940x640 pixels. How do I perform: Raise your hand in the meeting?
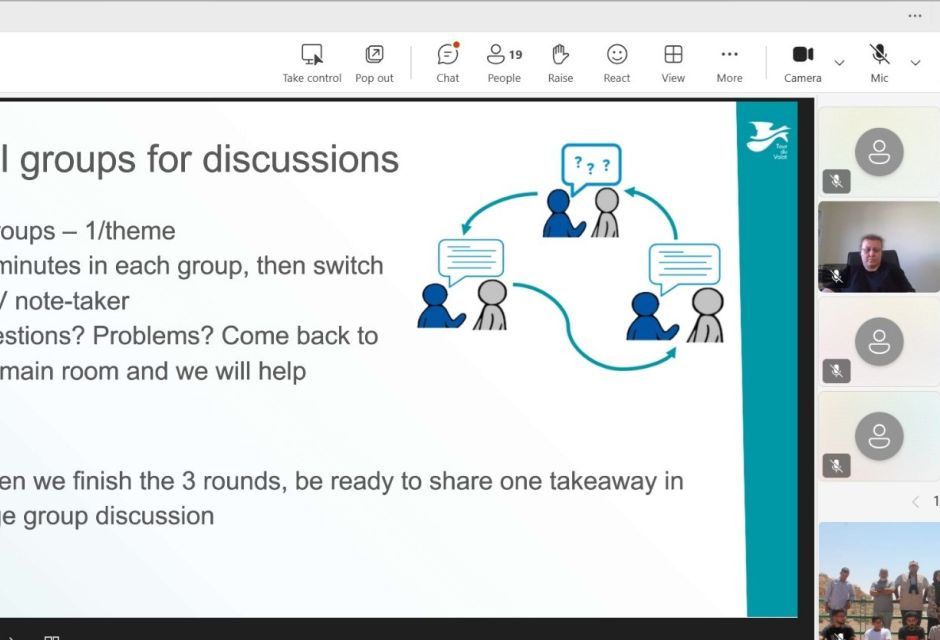[560, 62]
